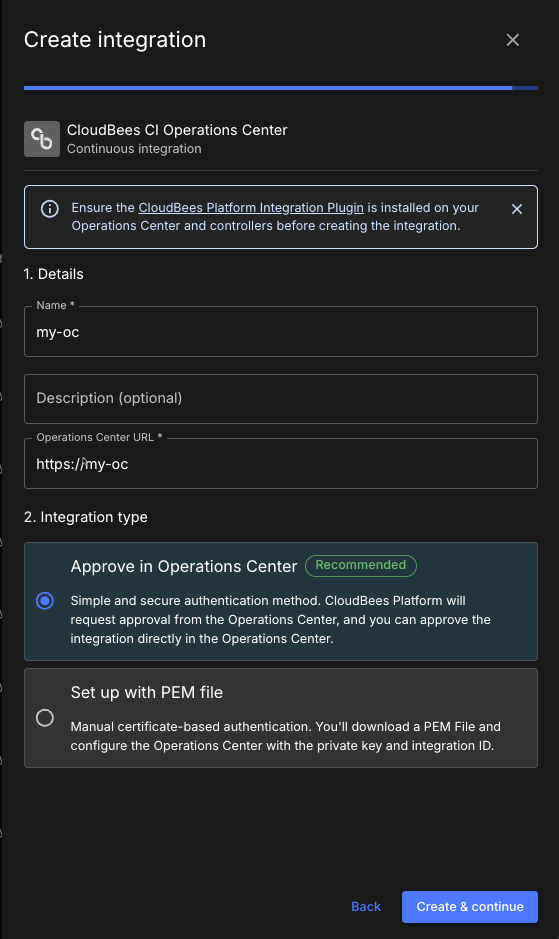Viewport: 559px width, 939px height.
Task: Focus the Description (optional) field
Action: (x=280, y=399)
